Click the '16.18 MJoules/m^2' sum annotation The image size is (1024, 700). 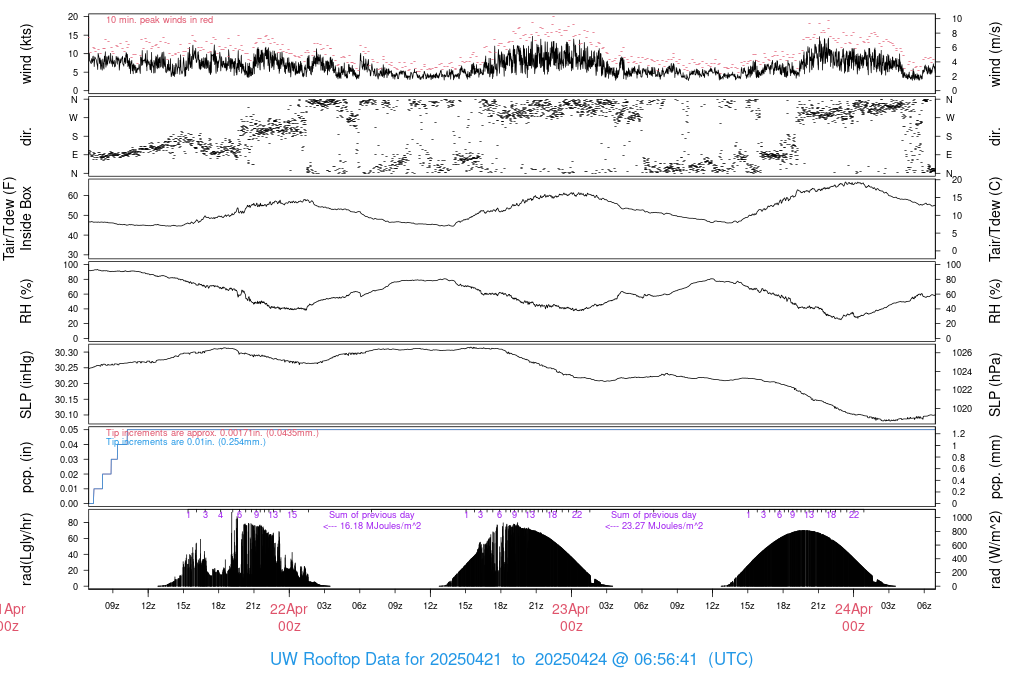pyautogui.click(x=372, y=525)
